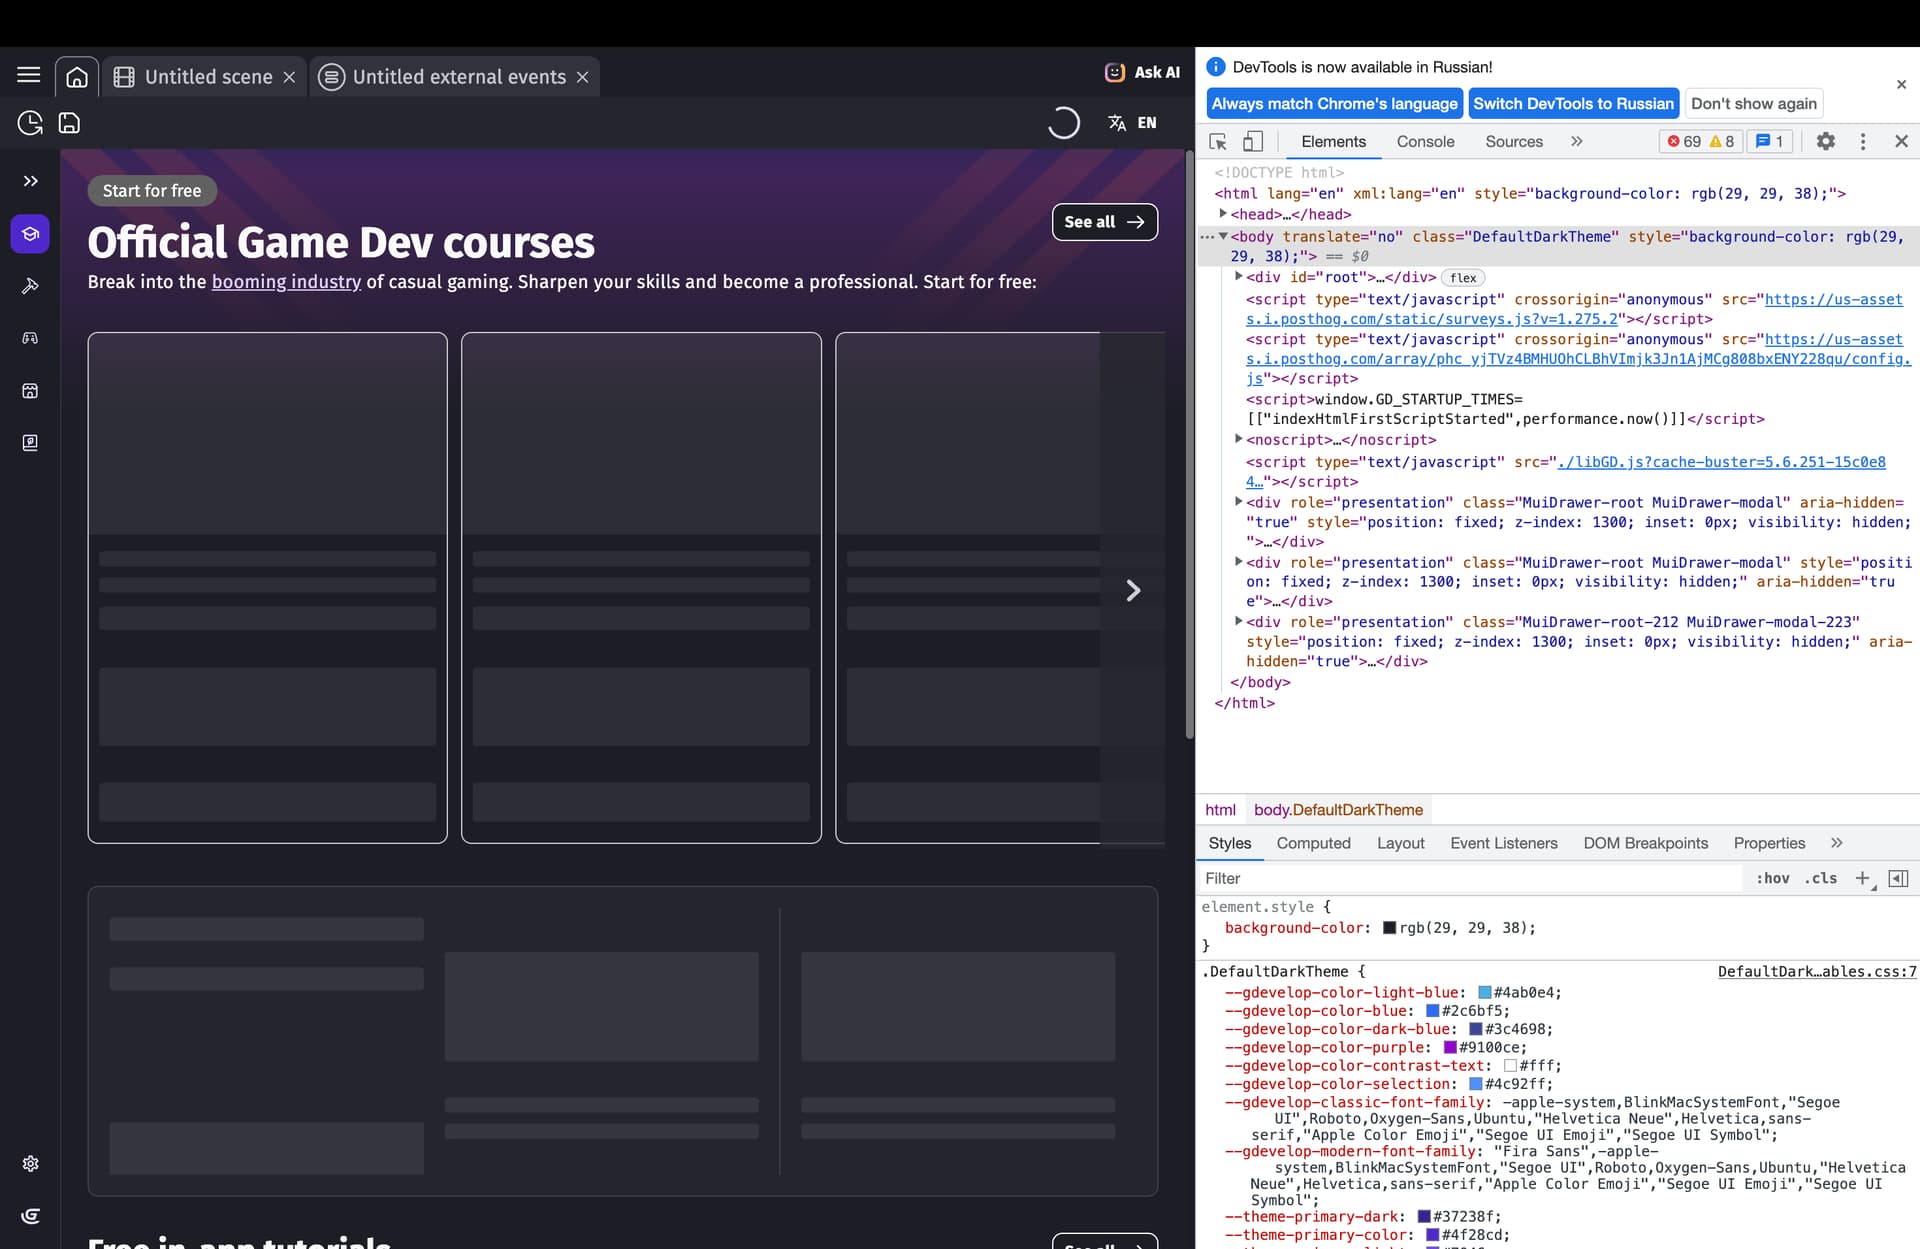Click the purple swatch for --gdevelop-color-purple

click(x=1448, y=1048)
